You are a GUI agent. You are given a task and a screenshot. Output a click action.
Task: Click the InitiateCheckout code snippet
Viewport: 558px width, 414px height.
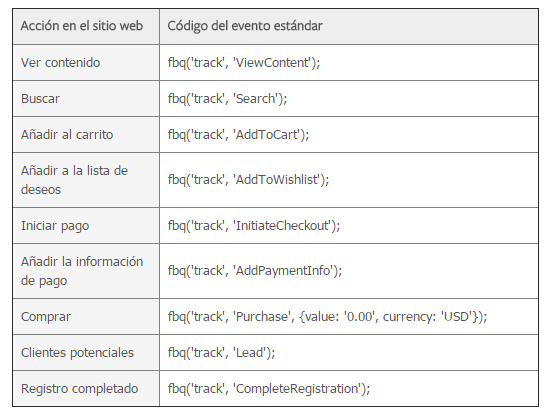[x=254, y=226]
